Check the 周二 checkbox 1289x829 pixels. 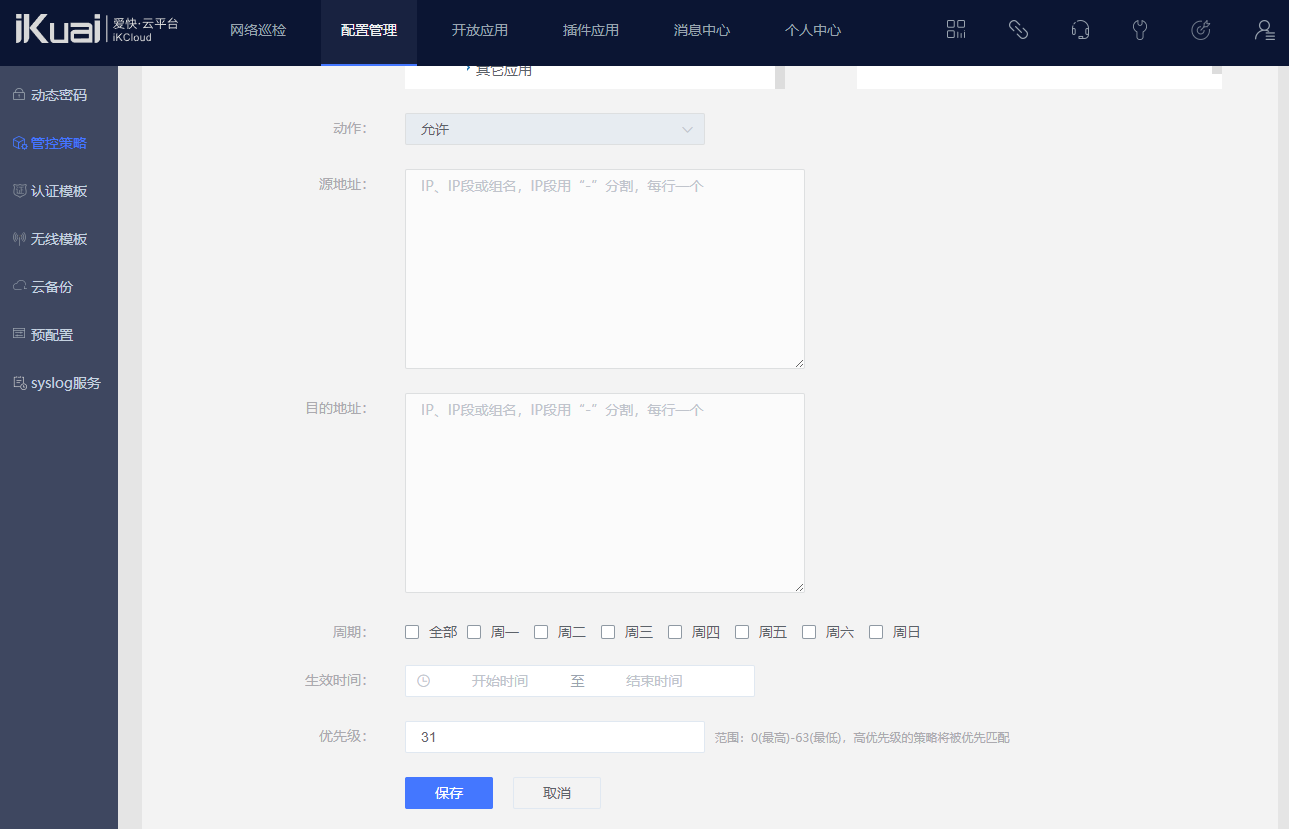[x=541, y=632]
